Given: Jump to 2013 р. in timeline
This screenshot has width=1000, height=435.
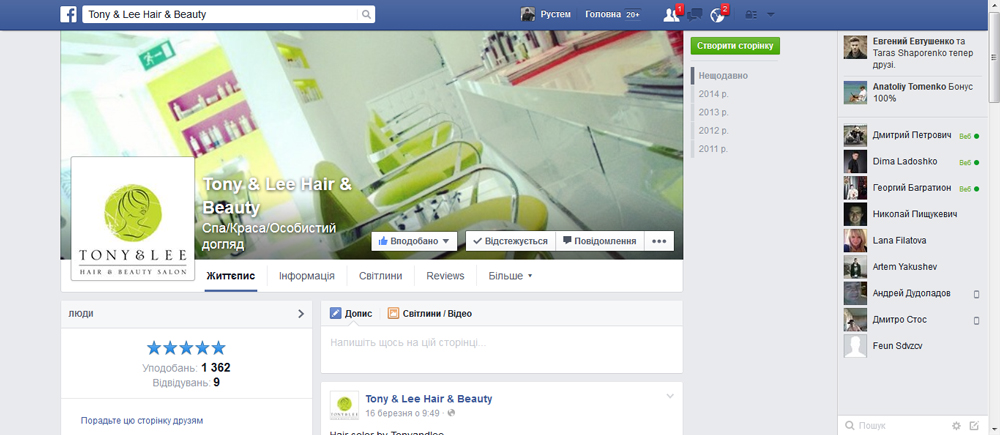Looking at the screenshot, I should pos(713,112).
